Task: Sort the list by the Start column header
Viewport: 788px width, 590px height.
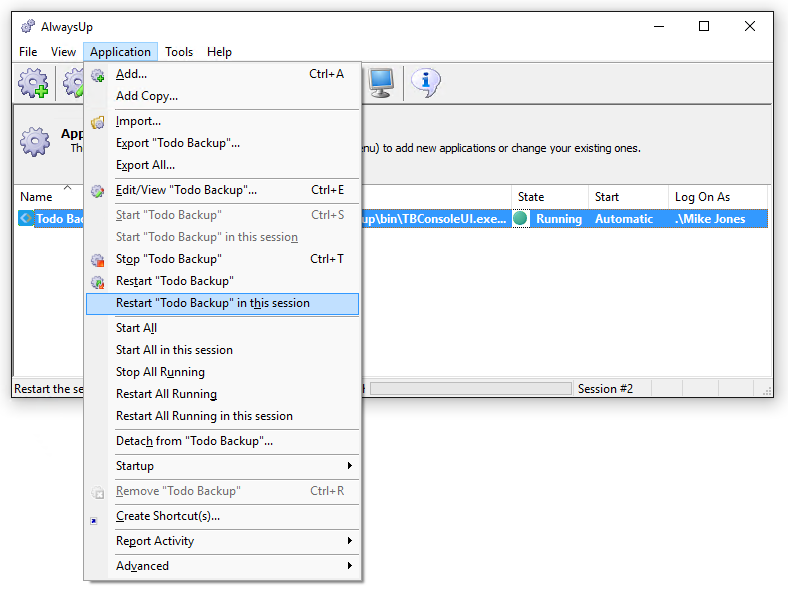Action: pos(628,196)
